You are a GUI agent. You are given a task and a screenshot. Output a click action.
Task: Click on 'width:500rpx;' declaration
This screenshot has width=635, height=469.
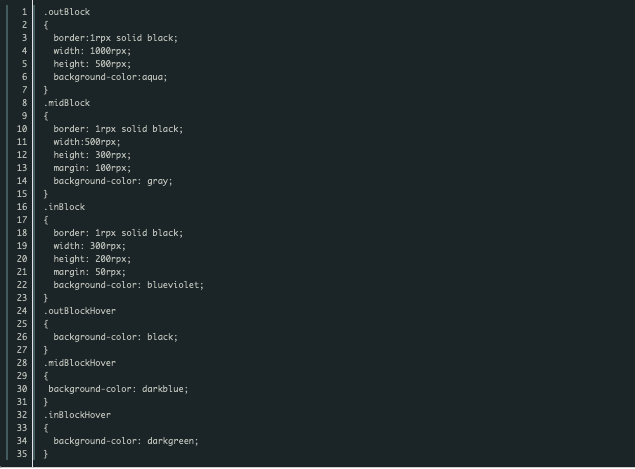click(87, 141)
